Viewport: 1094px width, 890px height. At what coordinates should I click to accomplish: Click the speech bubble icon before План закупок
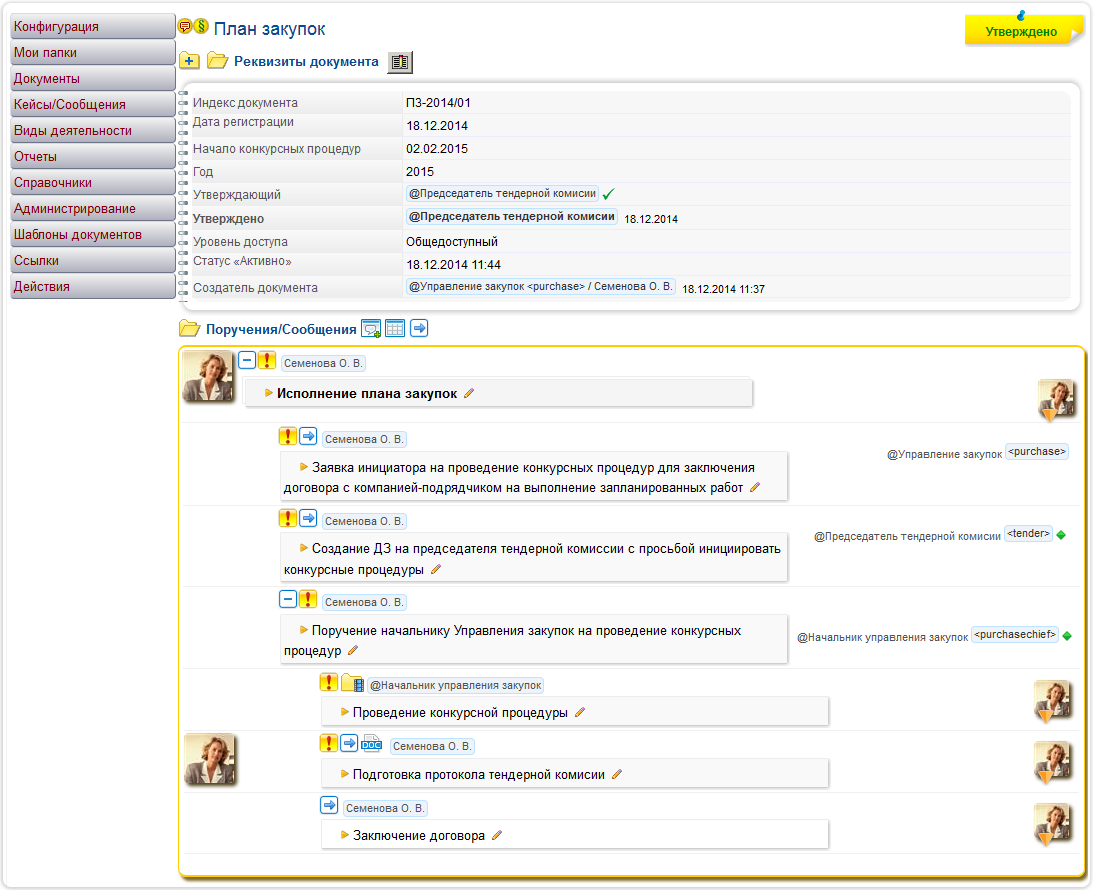pos(185,28)
